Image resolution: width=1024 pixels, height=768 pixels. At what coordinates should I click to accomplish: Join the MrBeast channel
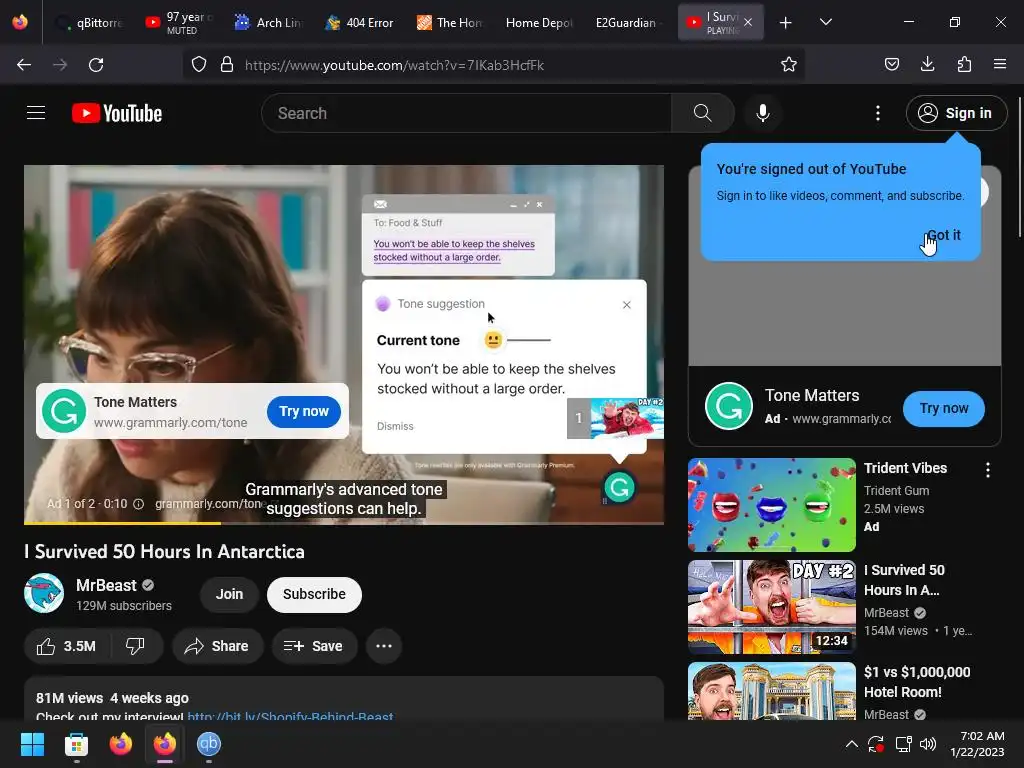[229, 594]
